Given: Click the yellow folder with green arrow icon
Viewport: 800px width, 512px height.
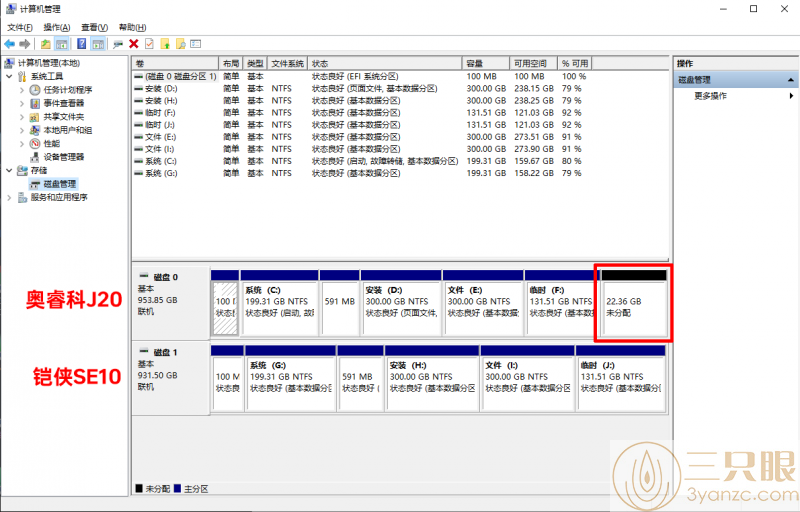Looking at the screenshot, I should coord(165,44).
